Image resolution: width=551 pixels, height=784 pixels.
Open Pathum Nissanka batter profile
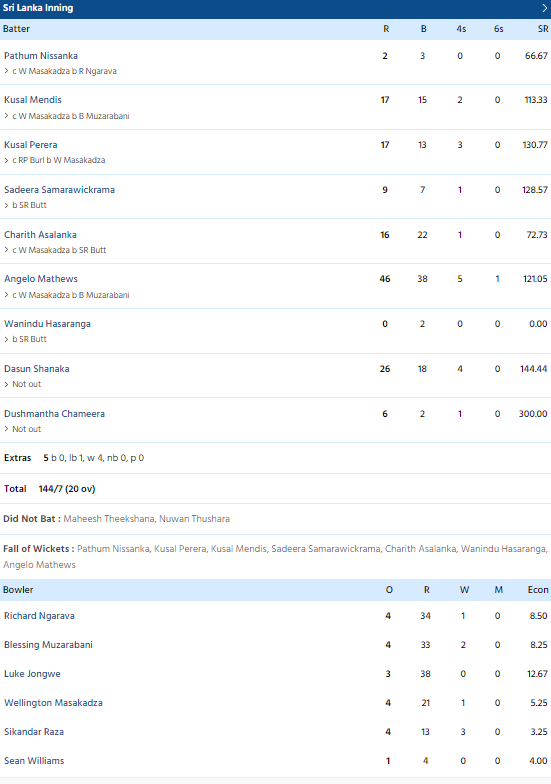point(41,56)
